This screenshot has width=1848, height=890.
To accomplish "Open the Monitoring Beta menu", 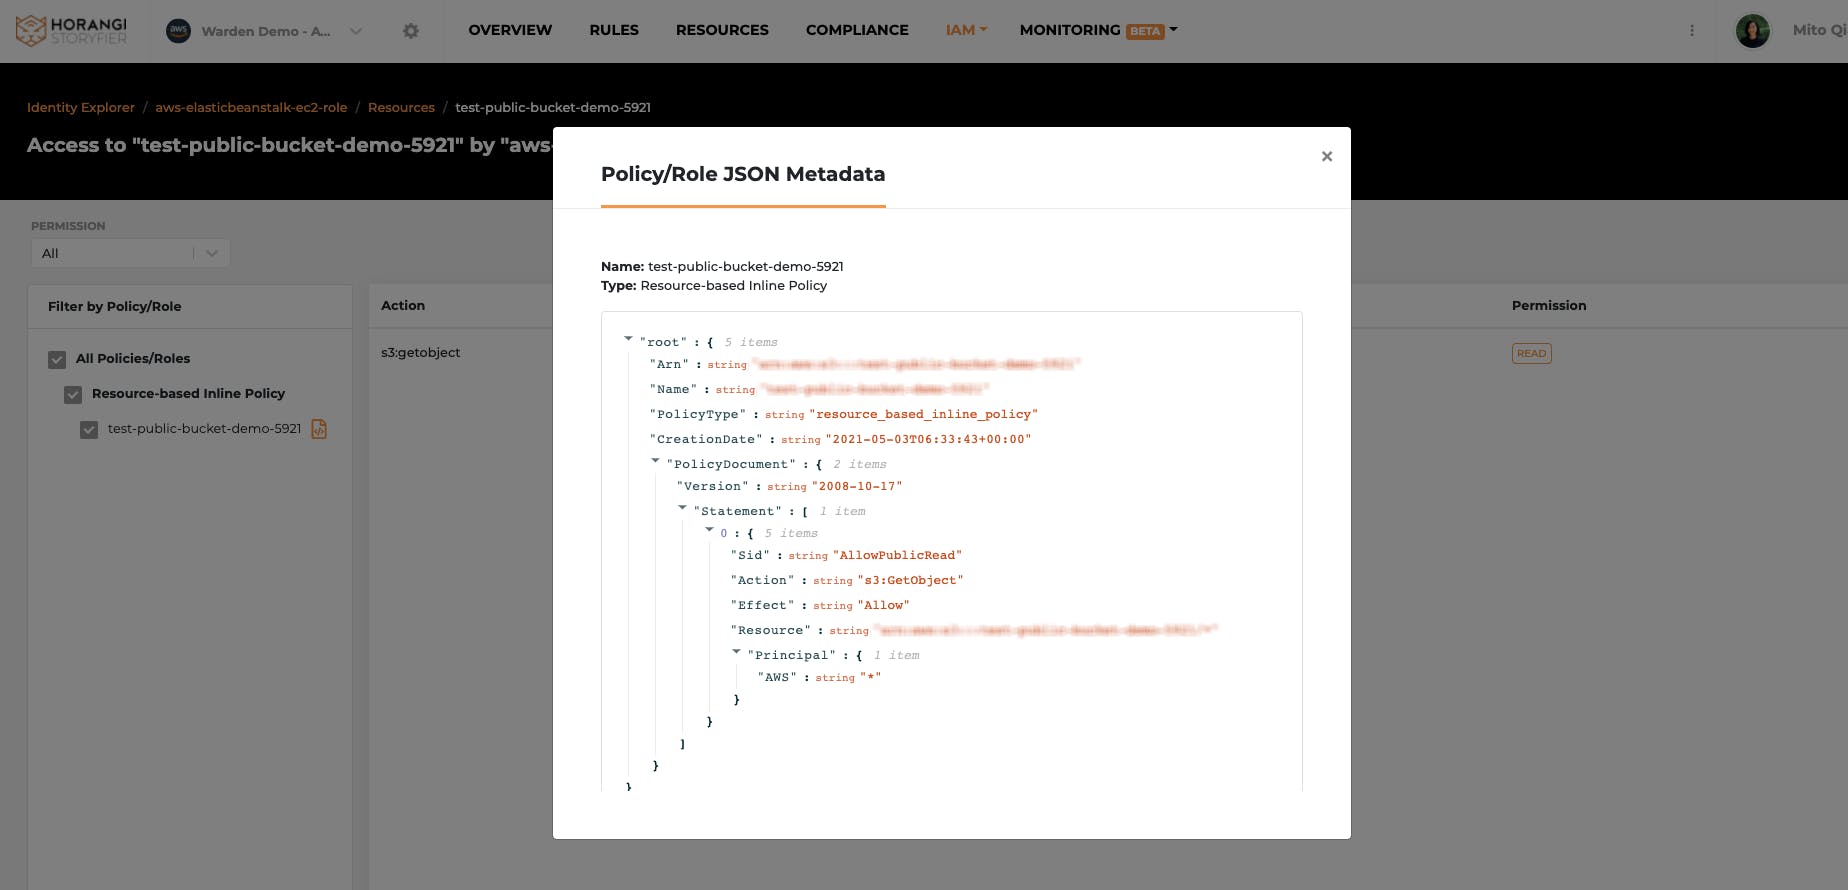I will click(1098, 30).
